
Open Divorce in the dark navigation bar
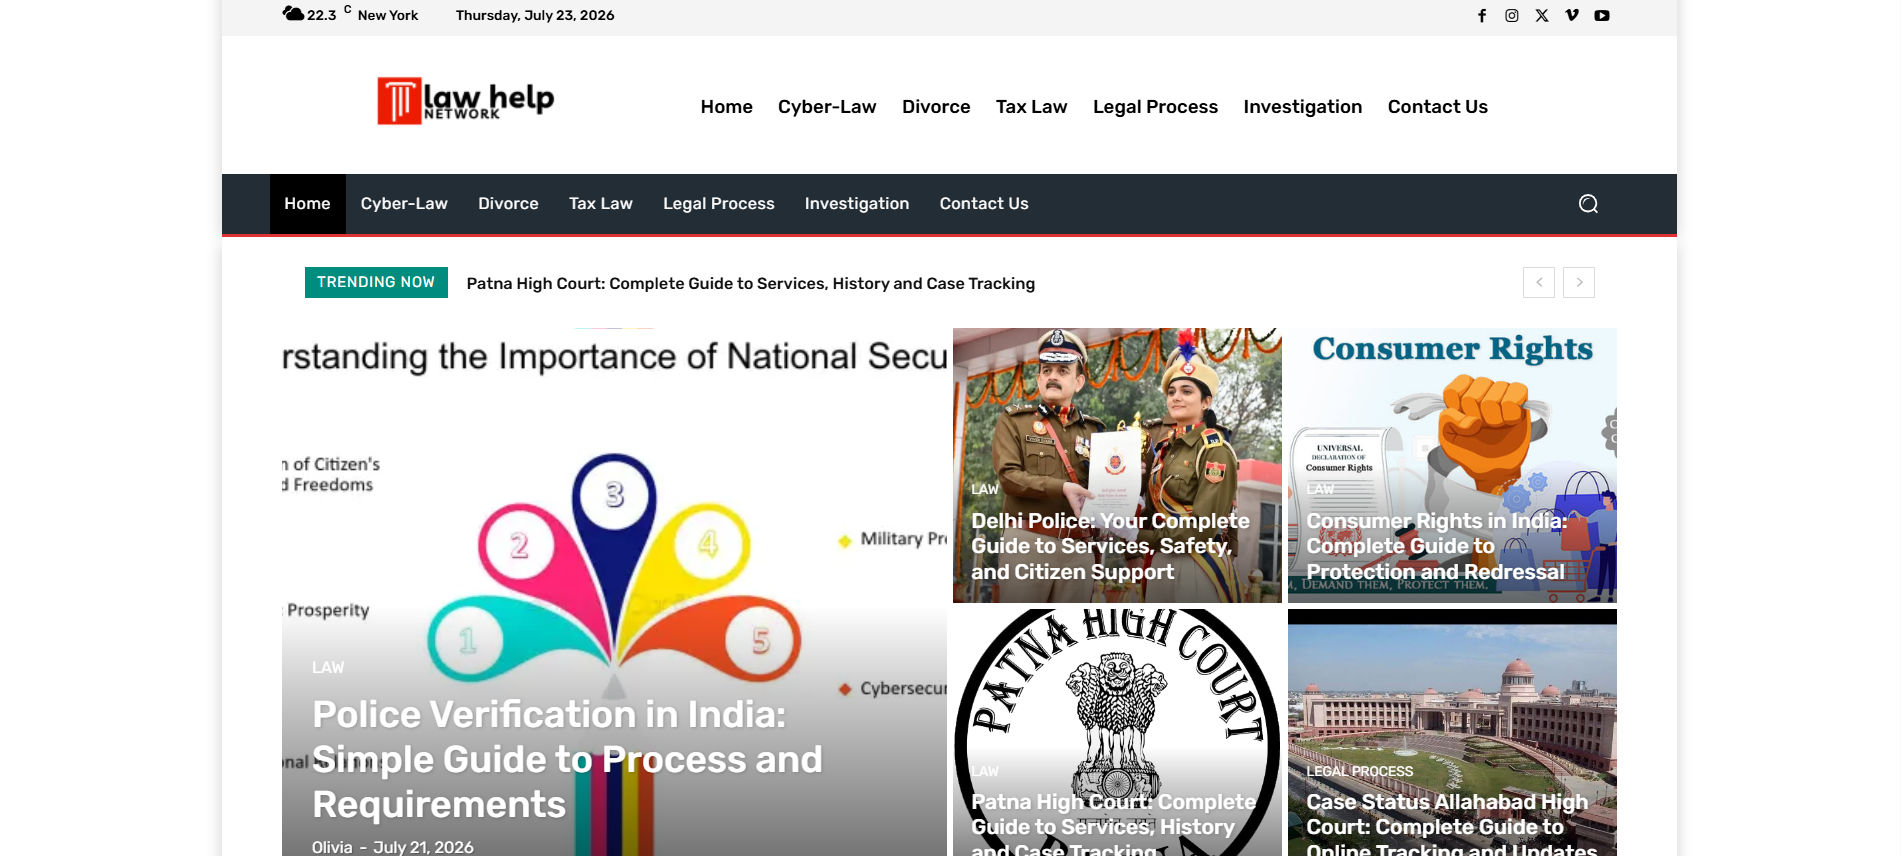point(508,204)
